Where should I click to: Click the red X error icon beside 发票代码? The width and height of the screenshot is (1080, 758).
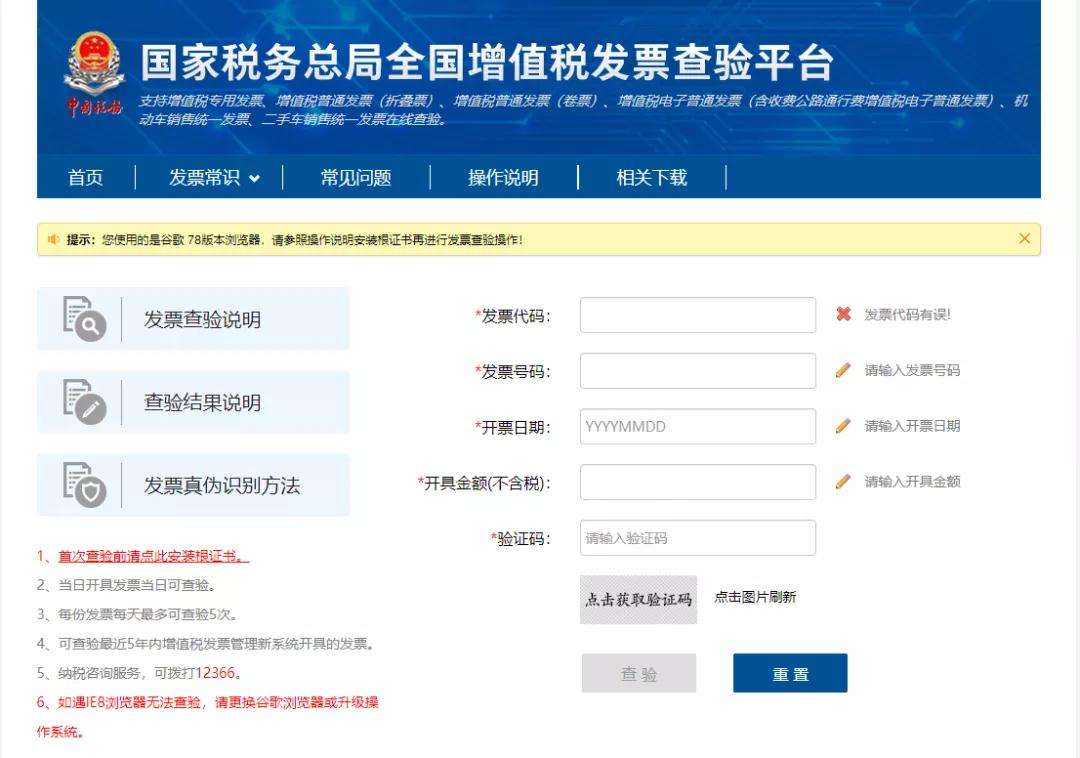(x=843, y=314)
